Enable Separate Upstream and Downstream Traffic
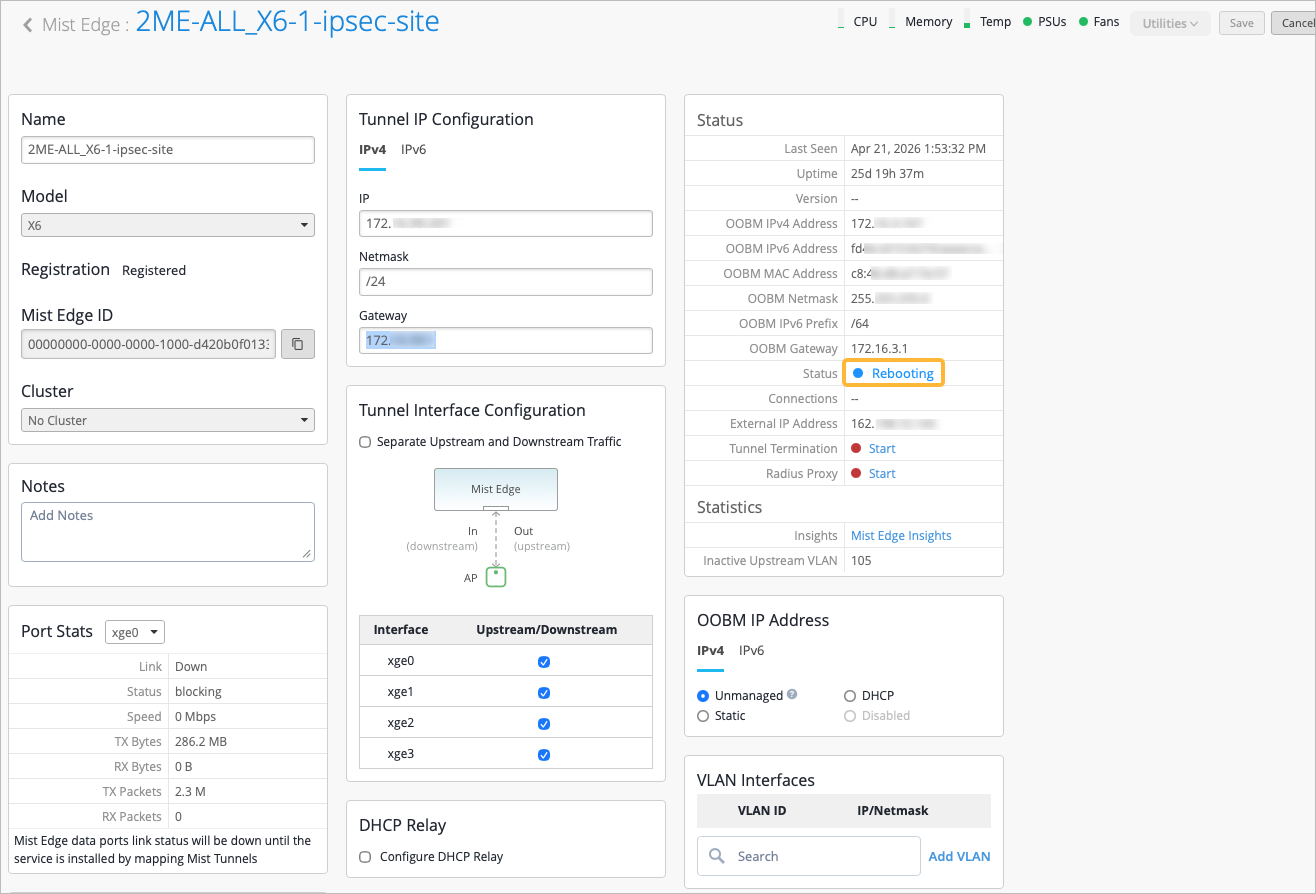The height and width of the screenshot is (894, 1316). 365,442
